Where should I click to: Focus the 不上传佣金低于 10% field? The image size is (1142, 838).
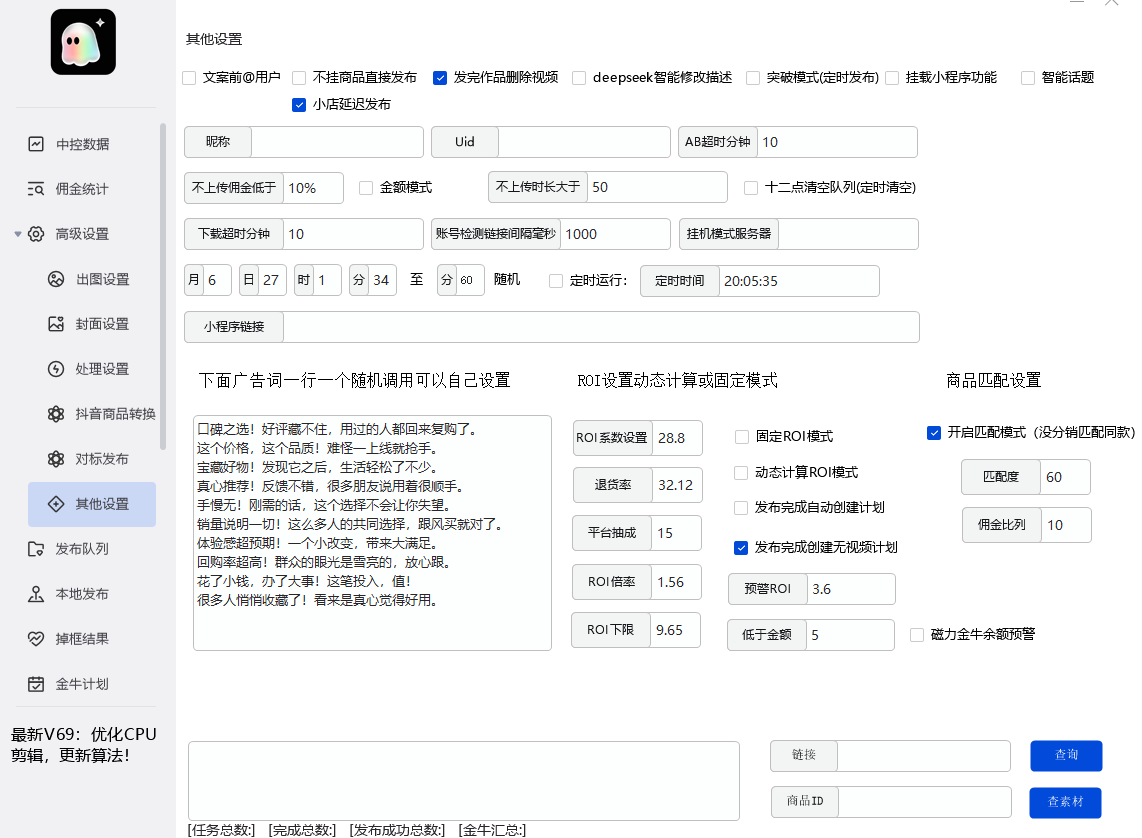click(313, 188)
